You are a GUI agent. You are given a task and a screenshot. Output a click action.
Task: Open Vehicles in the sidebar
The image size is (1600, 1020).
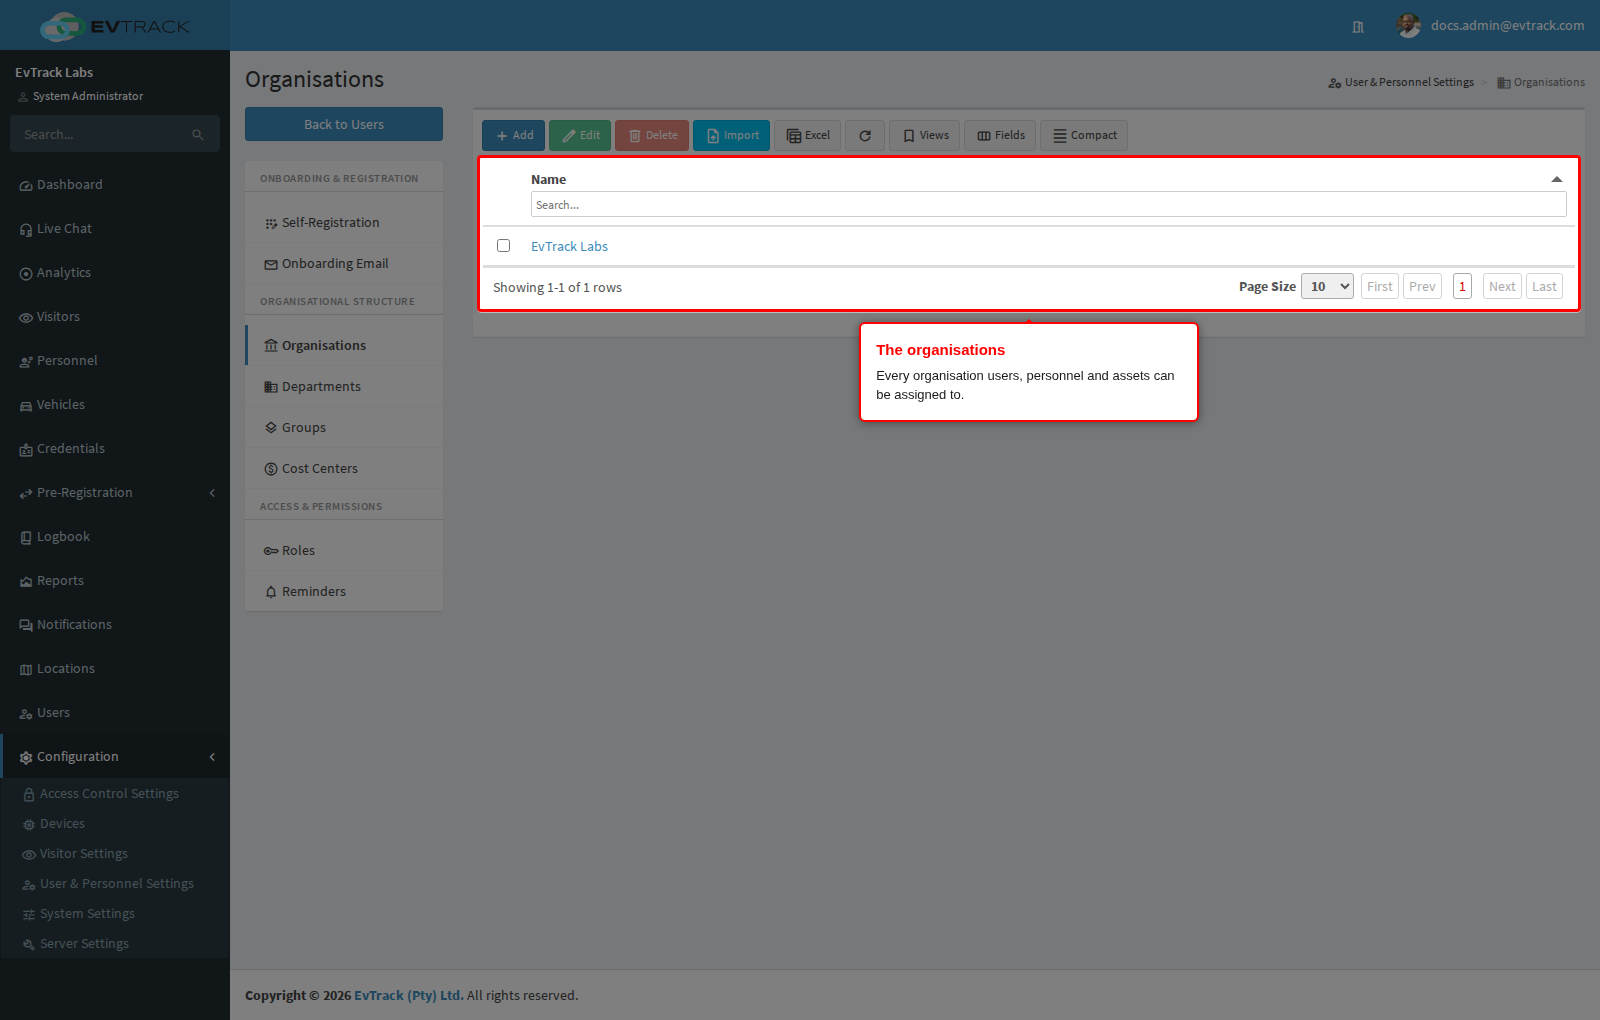tap(115, 405)
